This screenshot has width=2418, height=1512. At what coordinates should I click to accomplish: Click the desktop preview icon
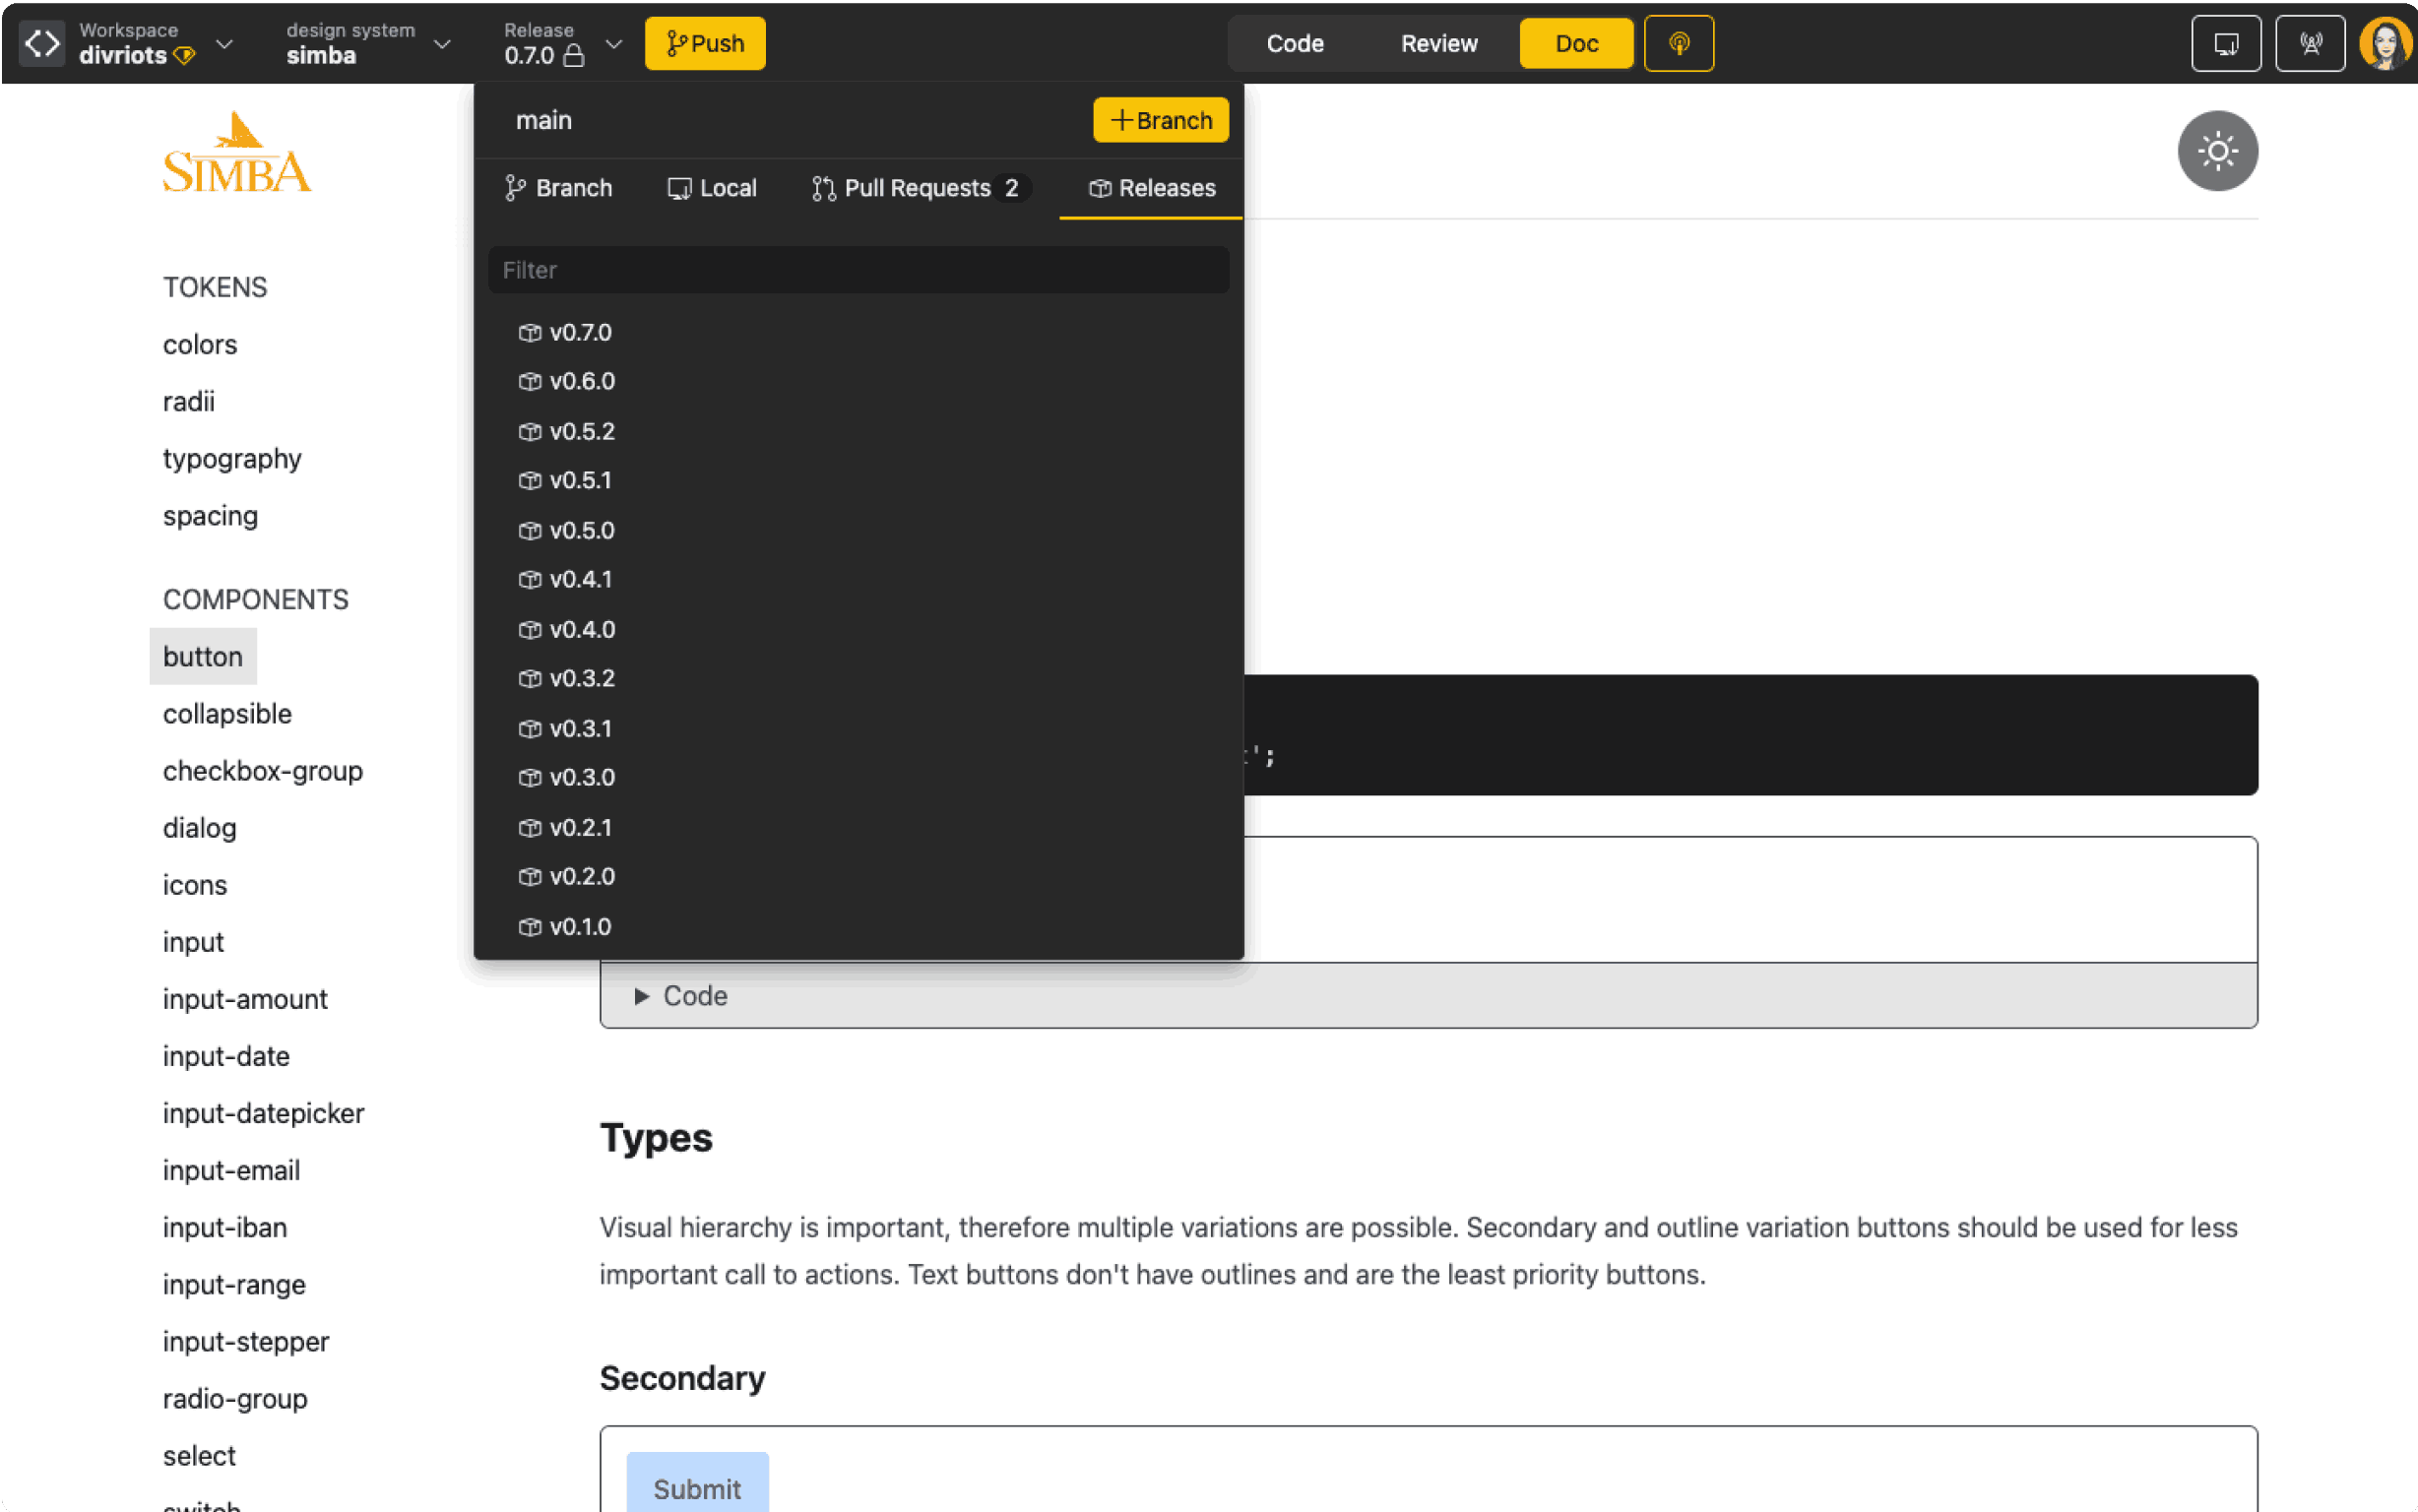(2226, 43)
